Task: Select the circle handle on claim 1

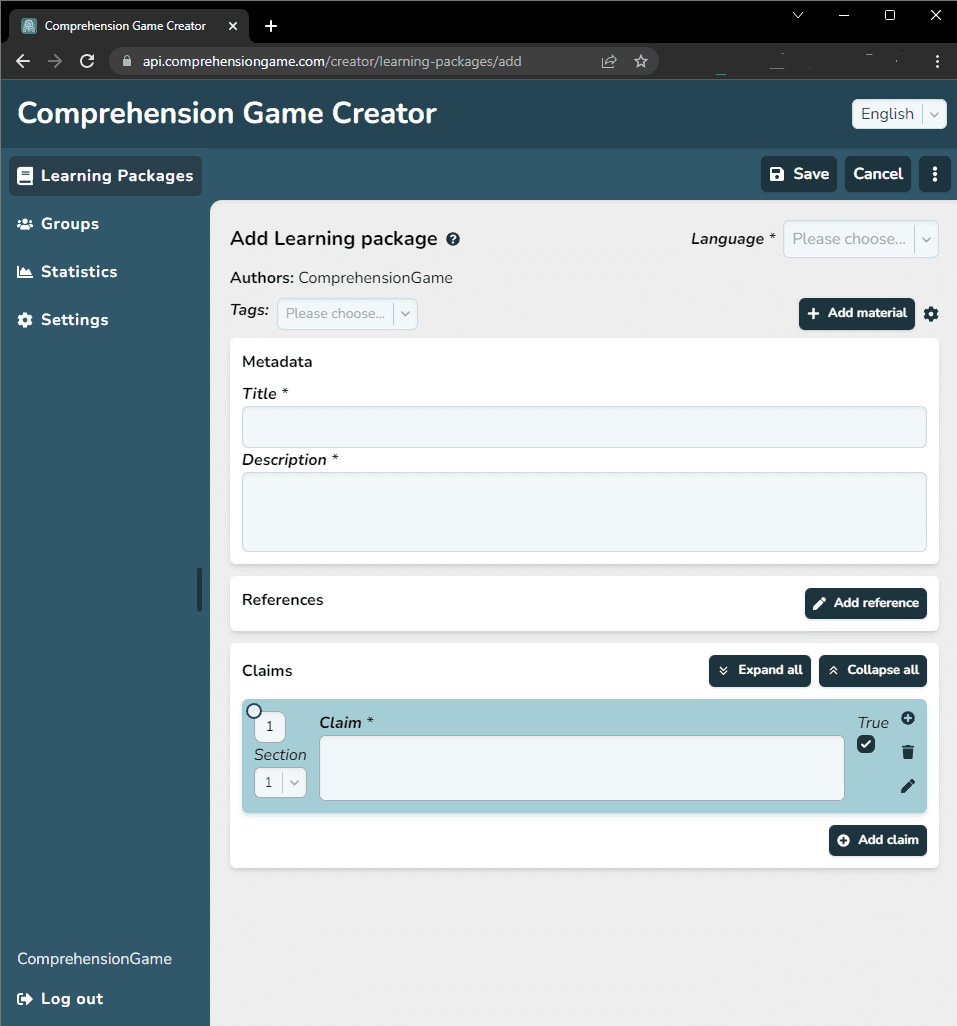Action: point(255,709)
